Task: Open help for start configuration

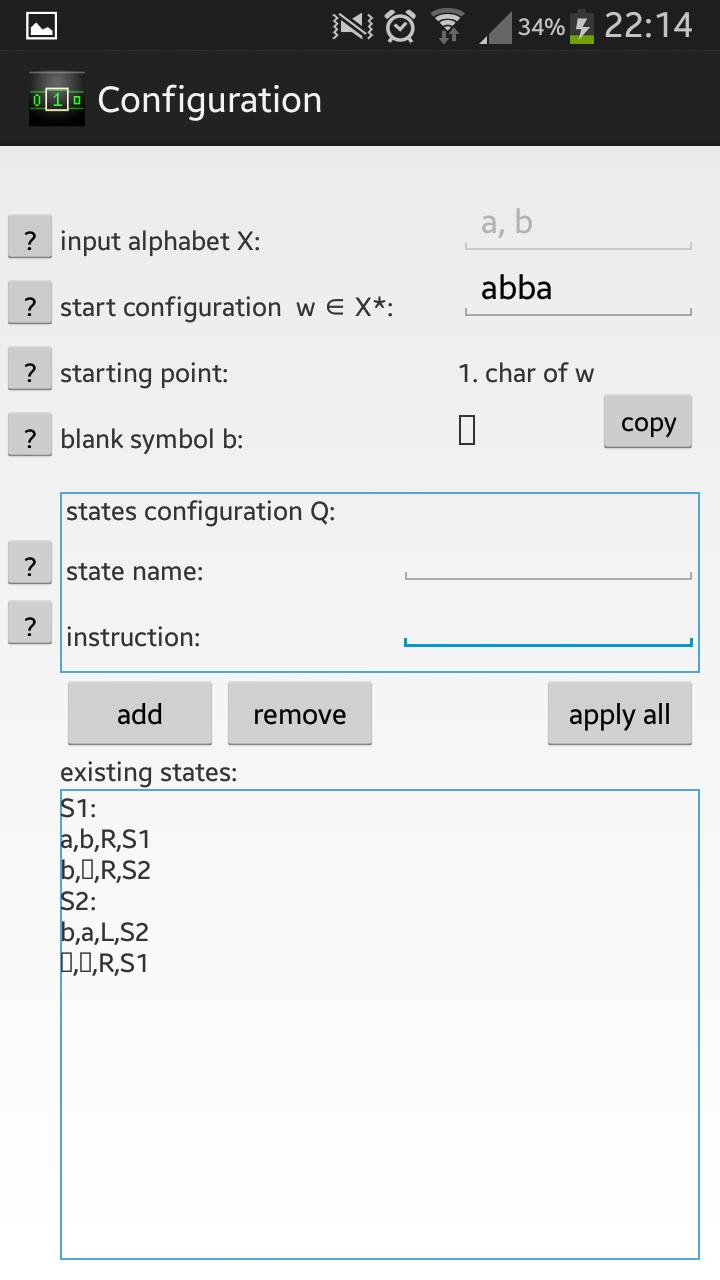Action: tap(30, 306)
